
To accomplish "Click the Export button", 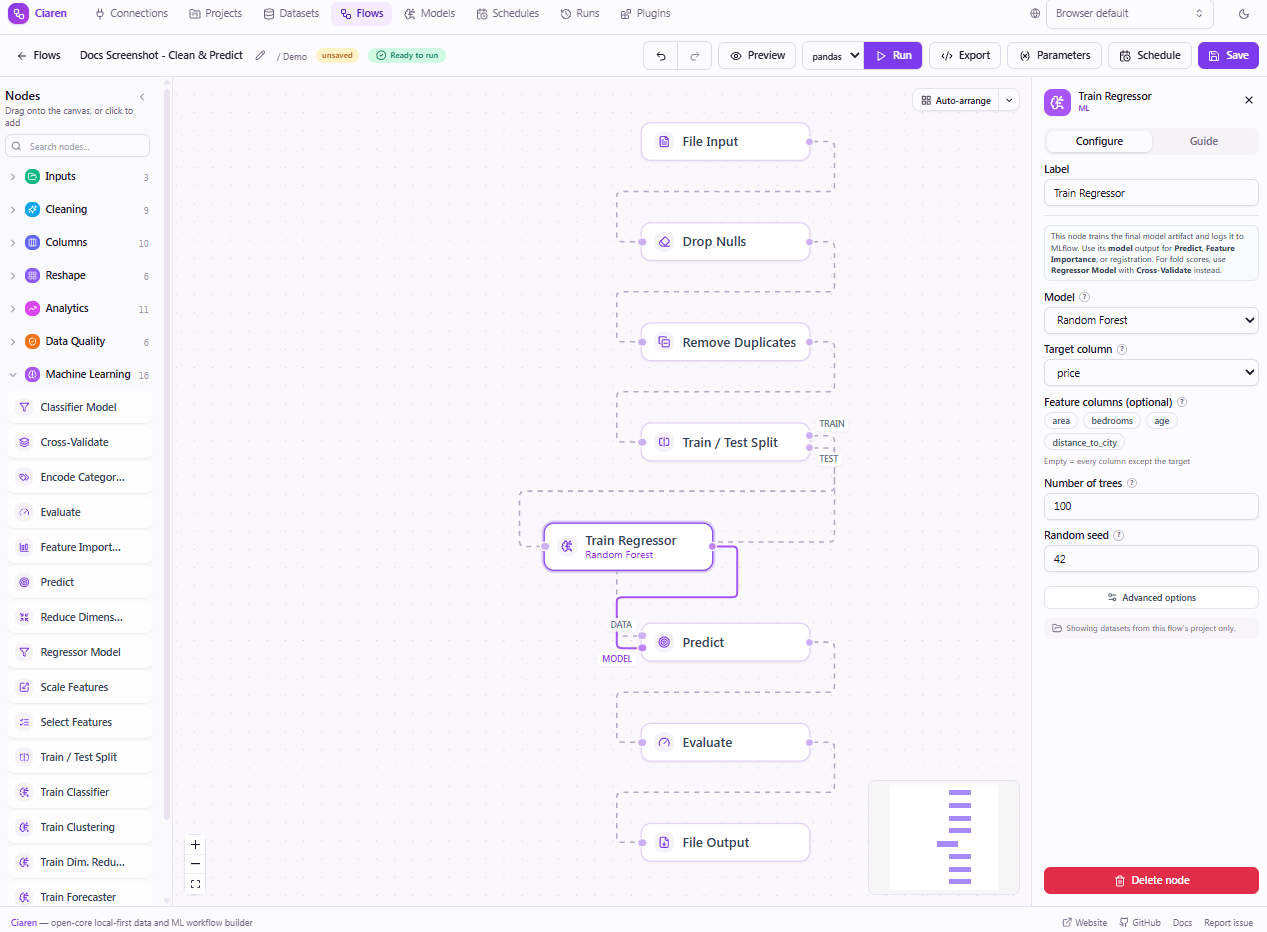I will pyautogui.click(x=965, y=56).
